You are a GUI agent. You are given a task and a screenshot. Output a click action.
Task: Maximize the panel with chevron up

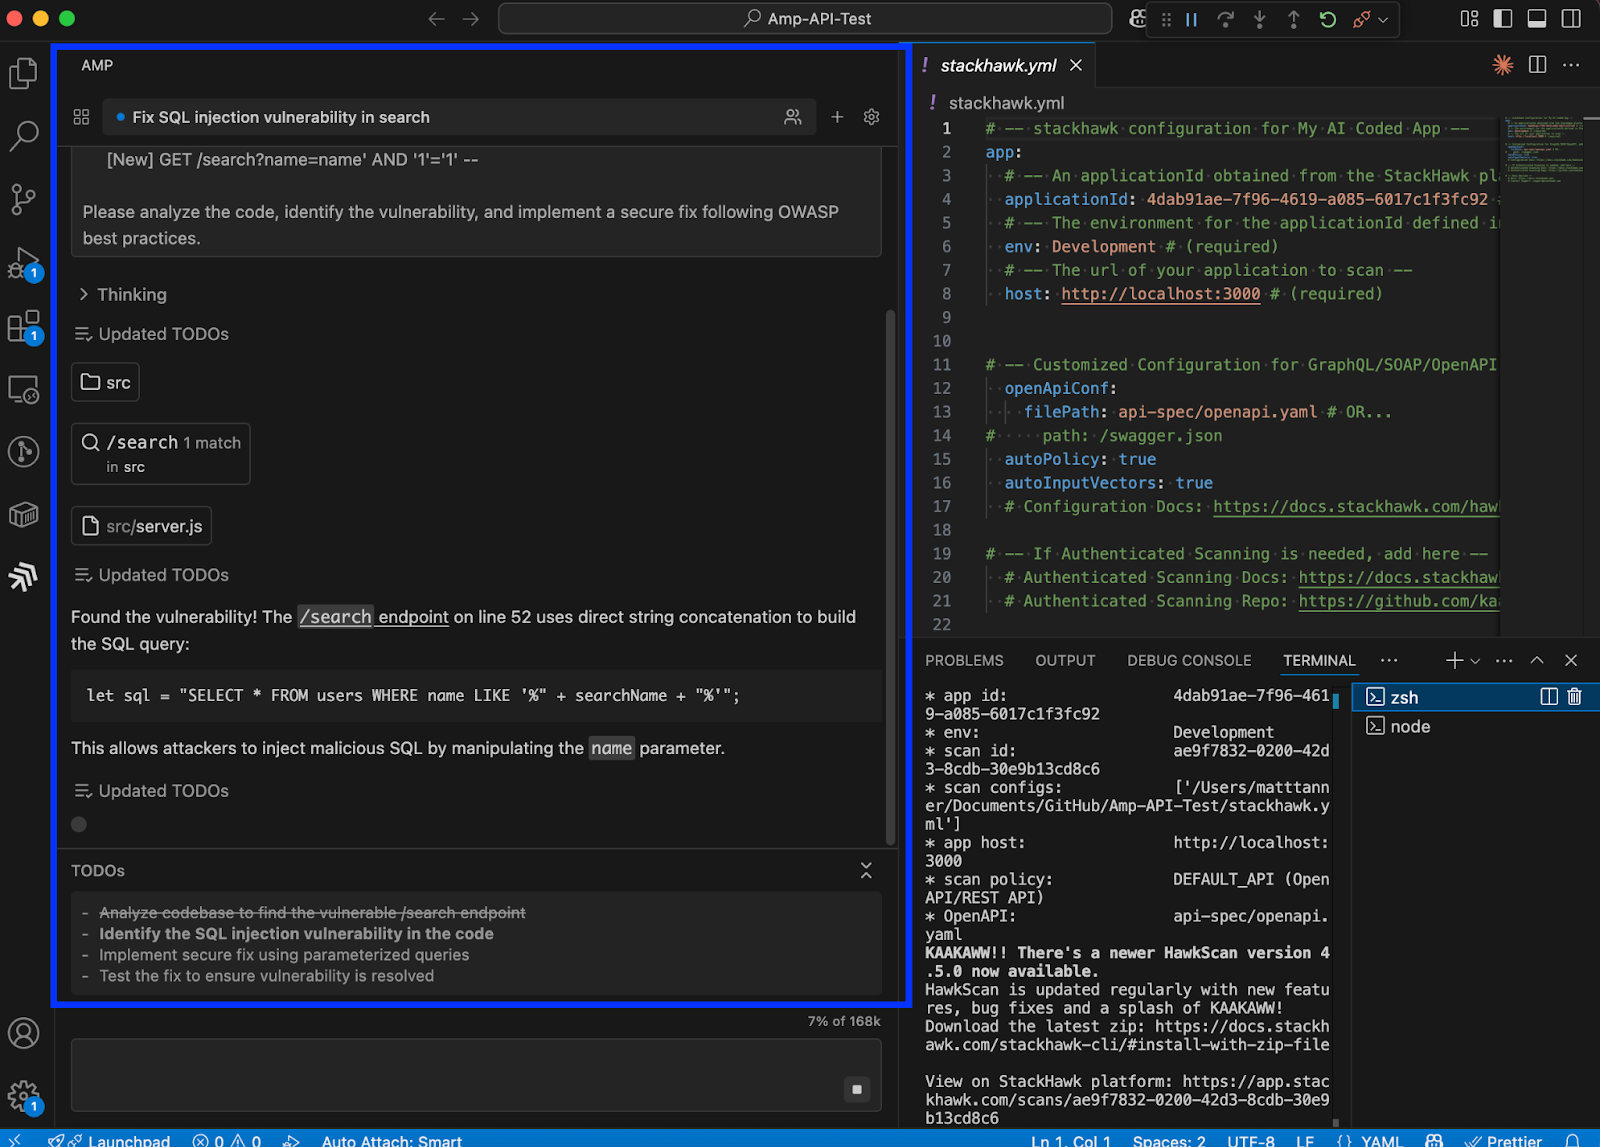pos(1537,661)
